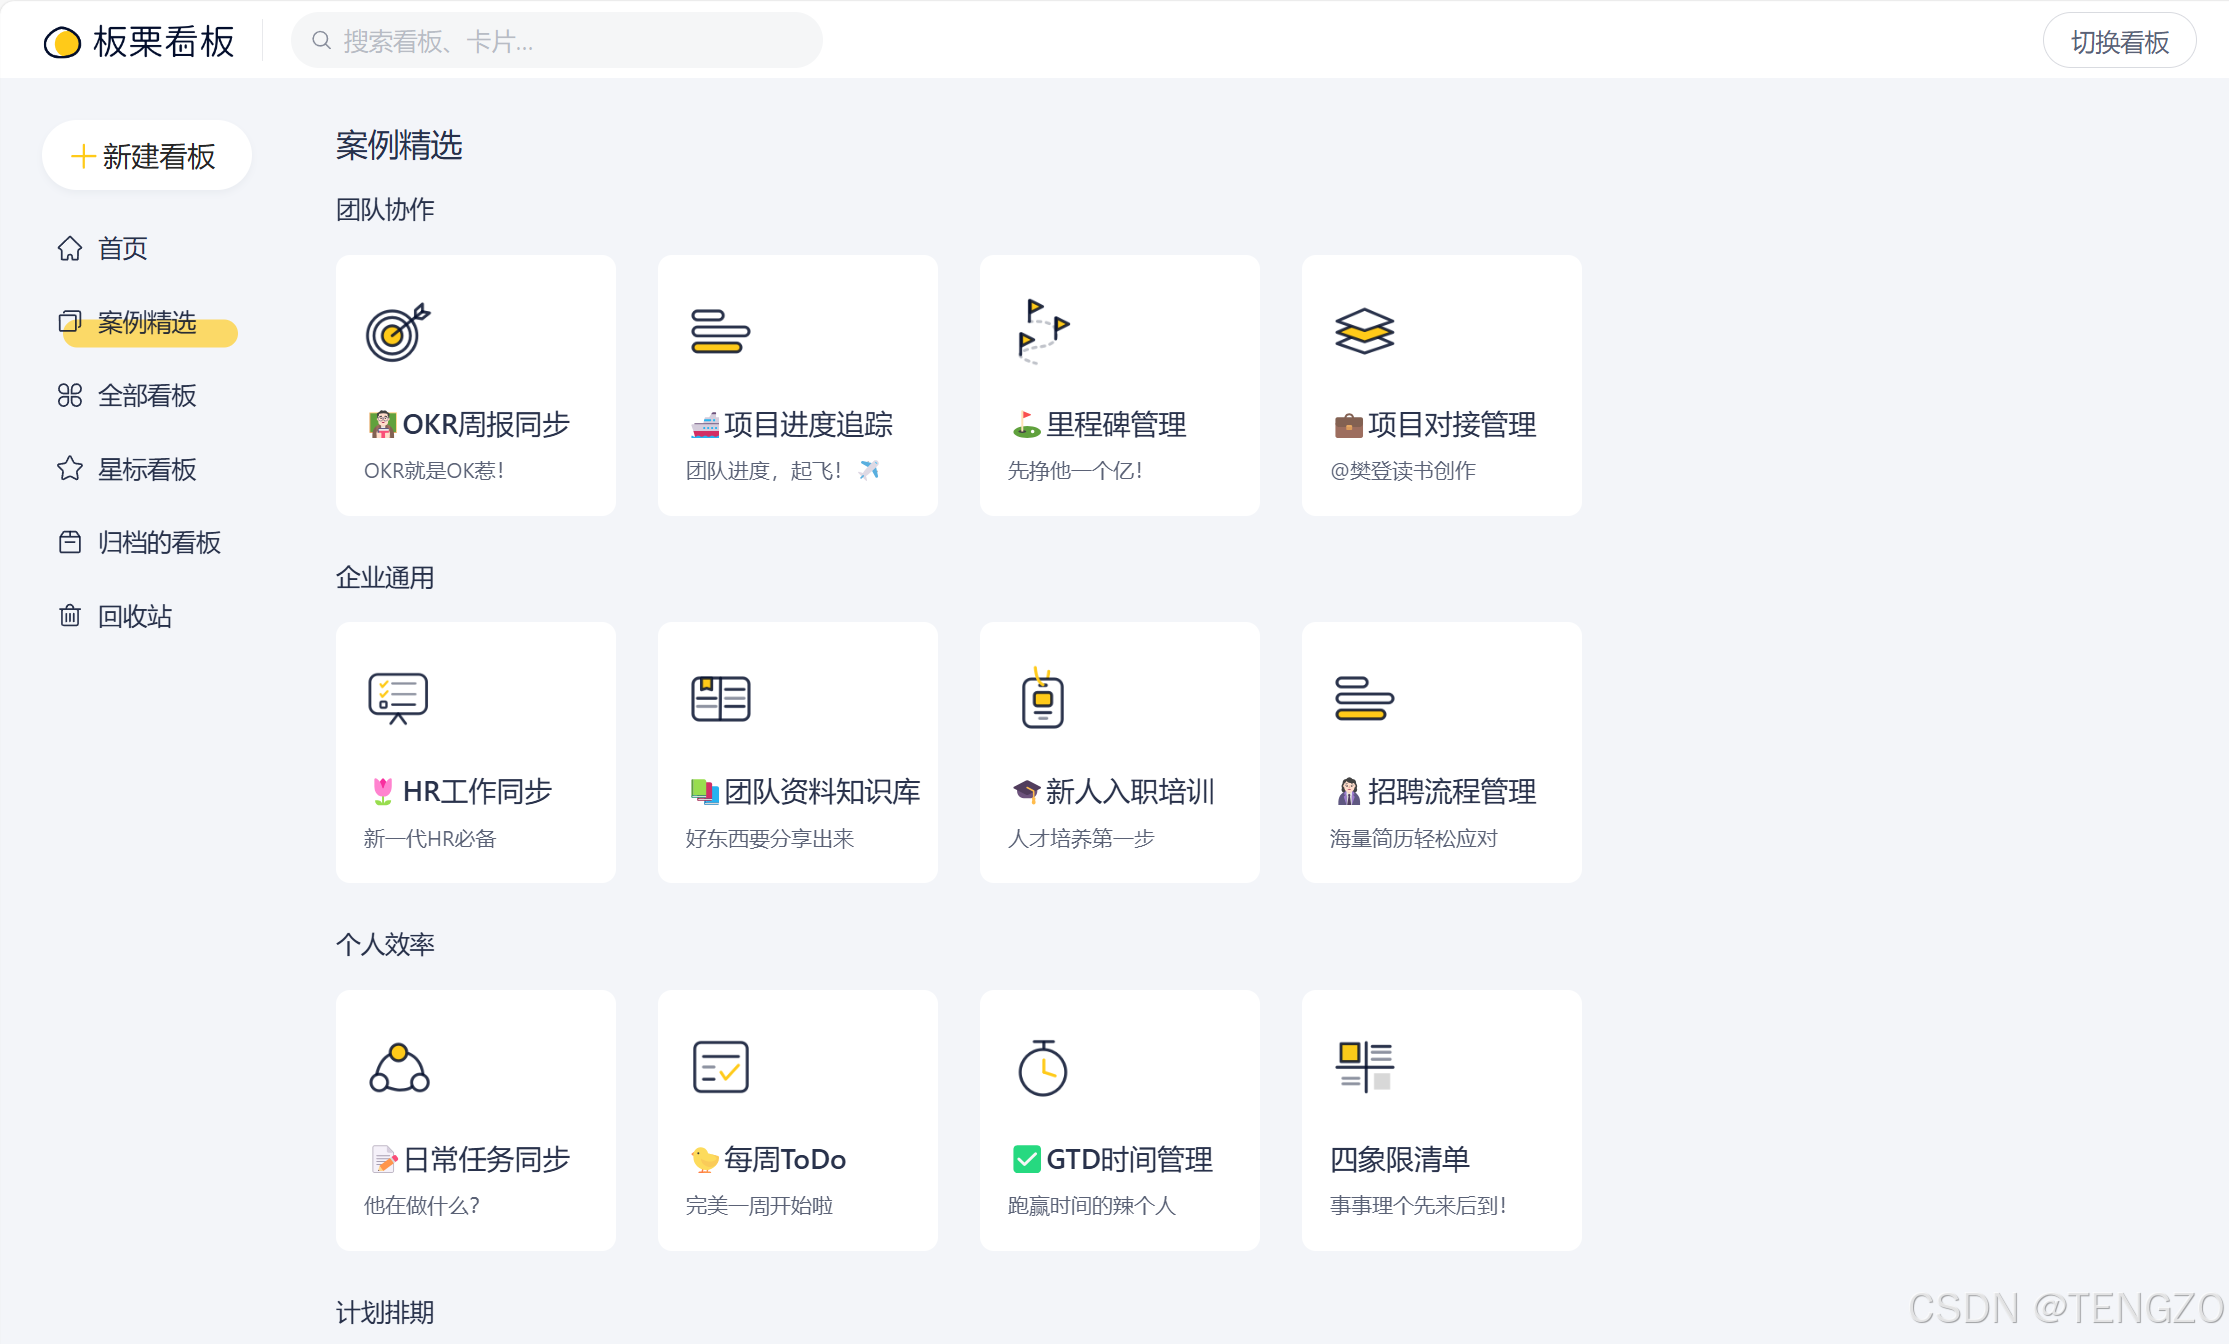
Task: Click the 切换看板 button
Action: pyautogui.click(x=2118, y=42)
